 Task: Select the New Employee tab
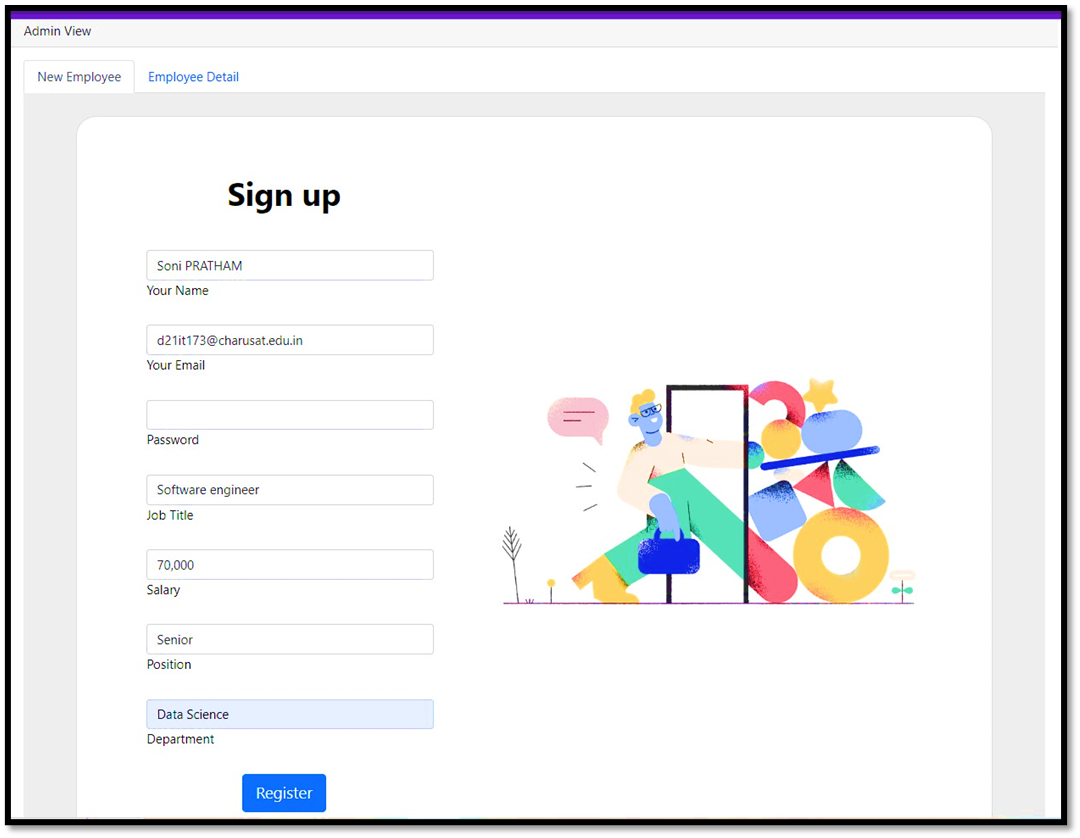pos(79,77)
